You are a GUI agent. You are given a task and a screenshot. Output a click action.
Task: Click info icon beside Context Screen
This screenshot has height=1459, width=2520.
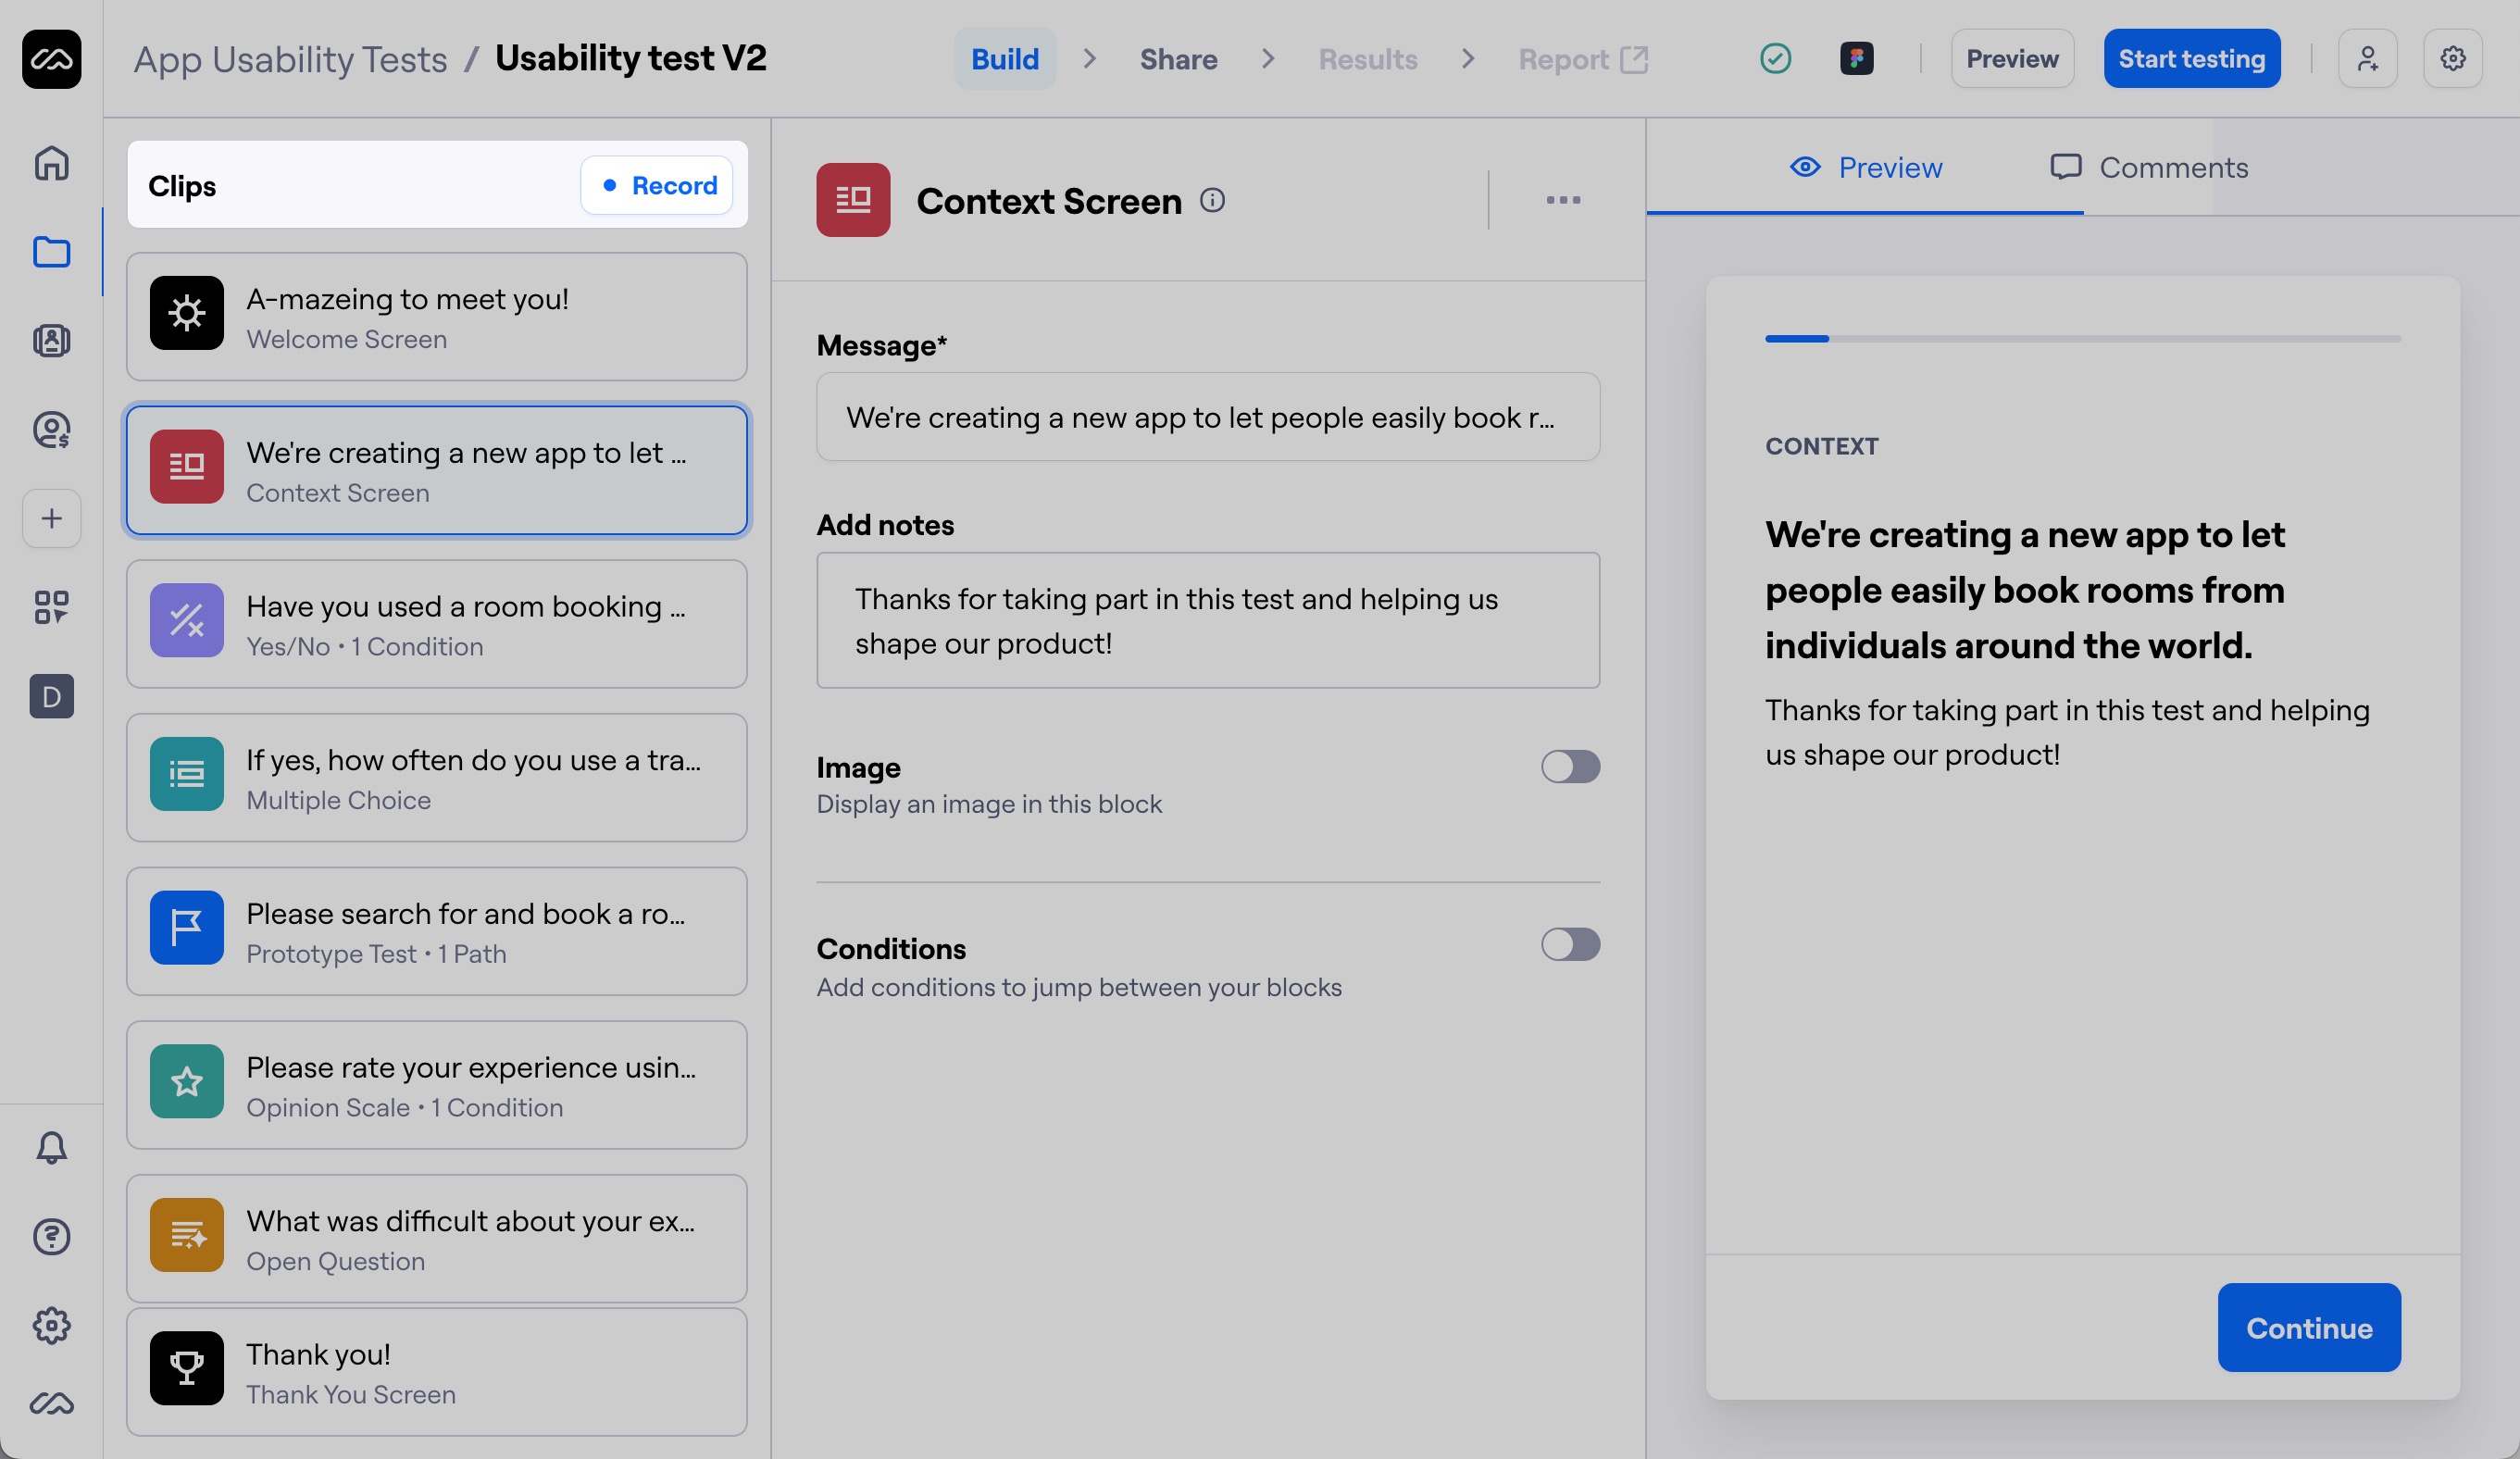pyautogui.click(x=1212, y=201)
